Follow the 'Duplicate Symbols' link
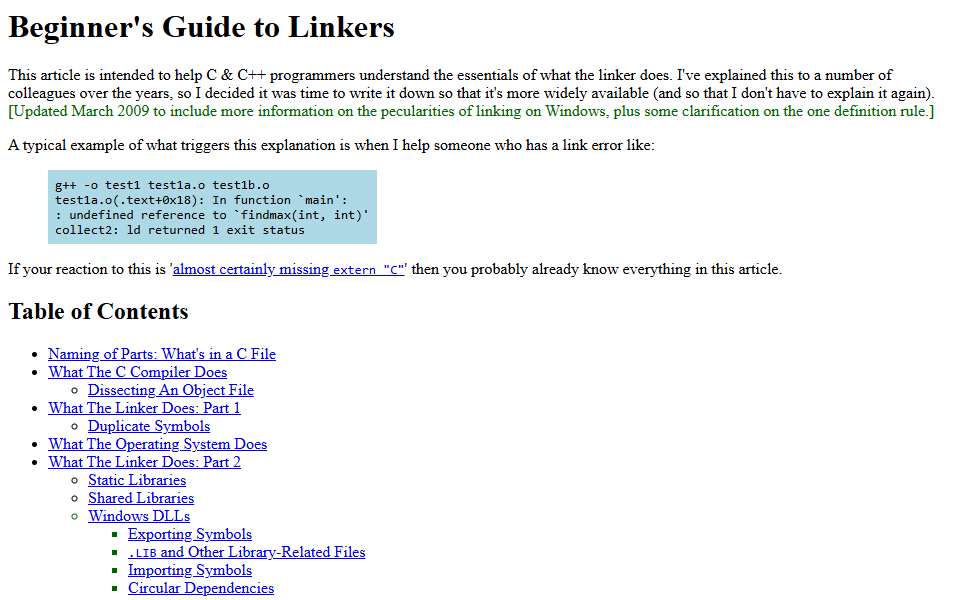This screenshot has width=960, height=600. [149, 426]
